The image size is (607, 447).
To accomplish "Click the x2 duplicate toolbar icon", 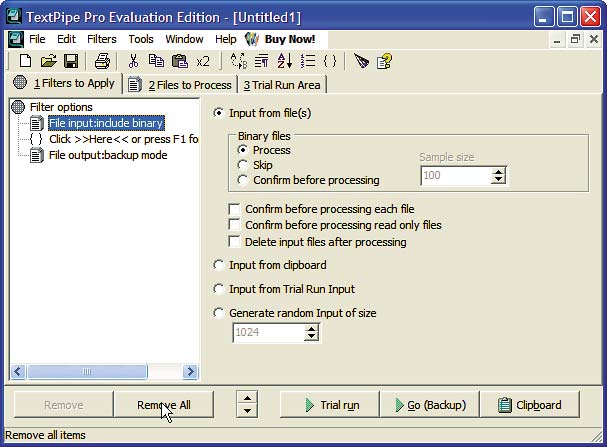I will [203, 62].
